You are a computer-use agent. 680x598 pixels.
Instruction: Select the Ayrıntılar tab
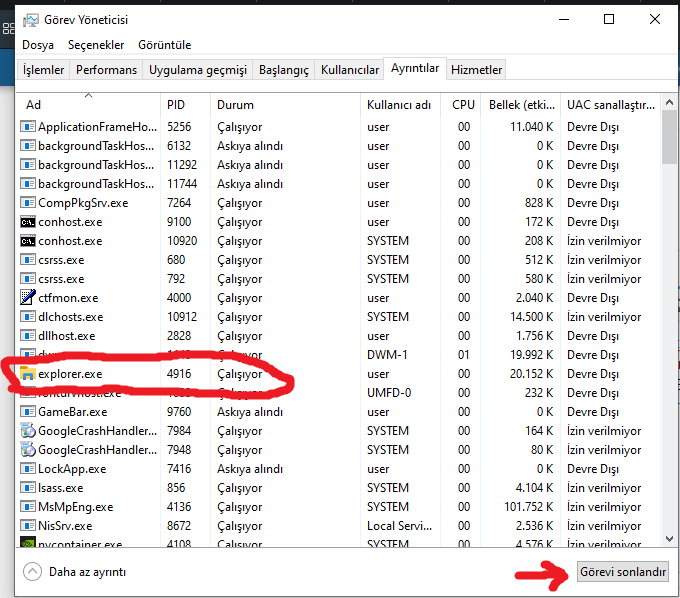pyautogui.click(x=415, y=68)
